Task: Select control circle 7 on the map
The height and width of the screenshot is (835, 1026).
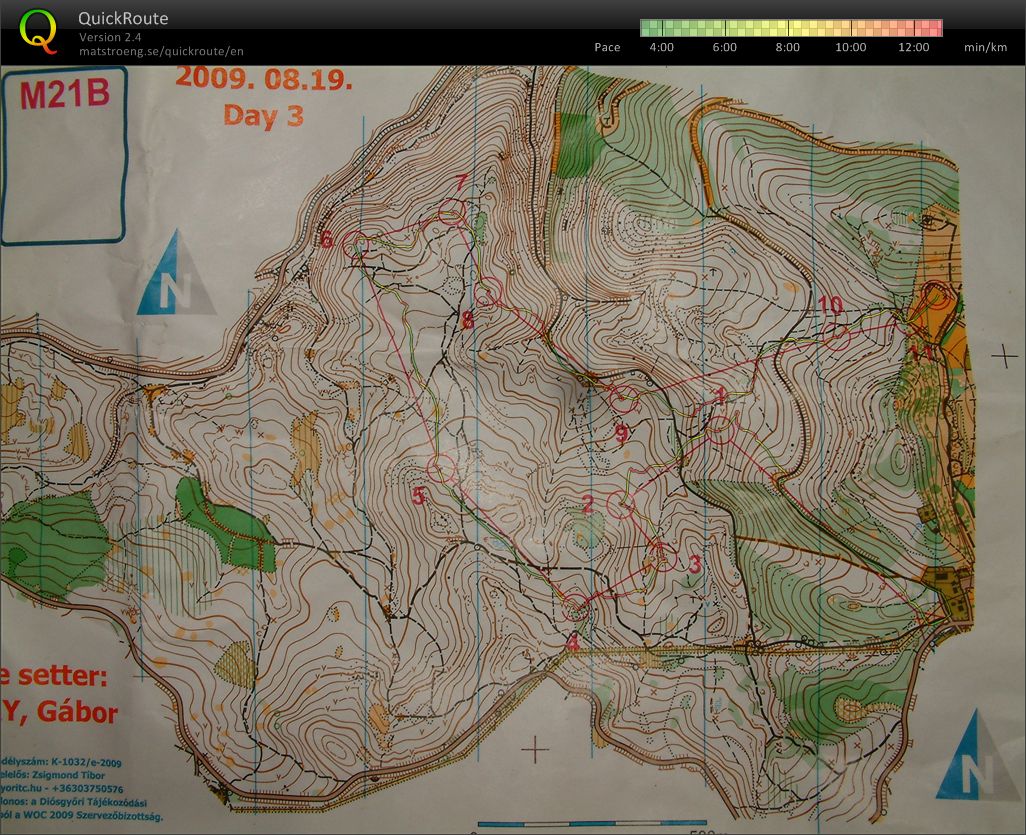Action: click(x=452, y=211)
